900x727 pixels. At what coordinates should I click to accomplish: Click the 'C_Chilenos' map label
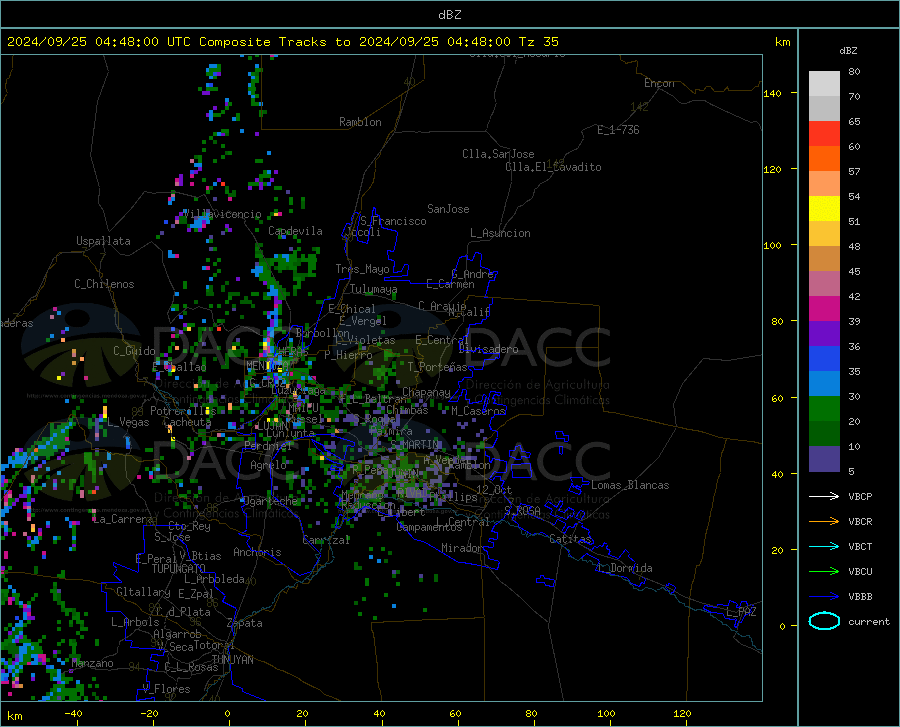pyautogui.click(x=104, y=284)
